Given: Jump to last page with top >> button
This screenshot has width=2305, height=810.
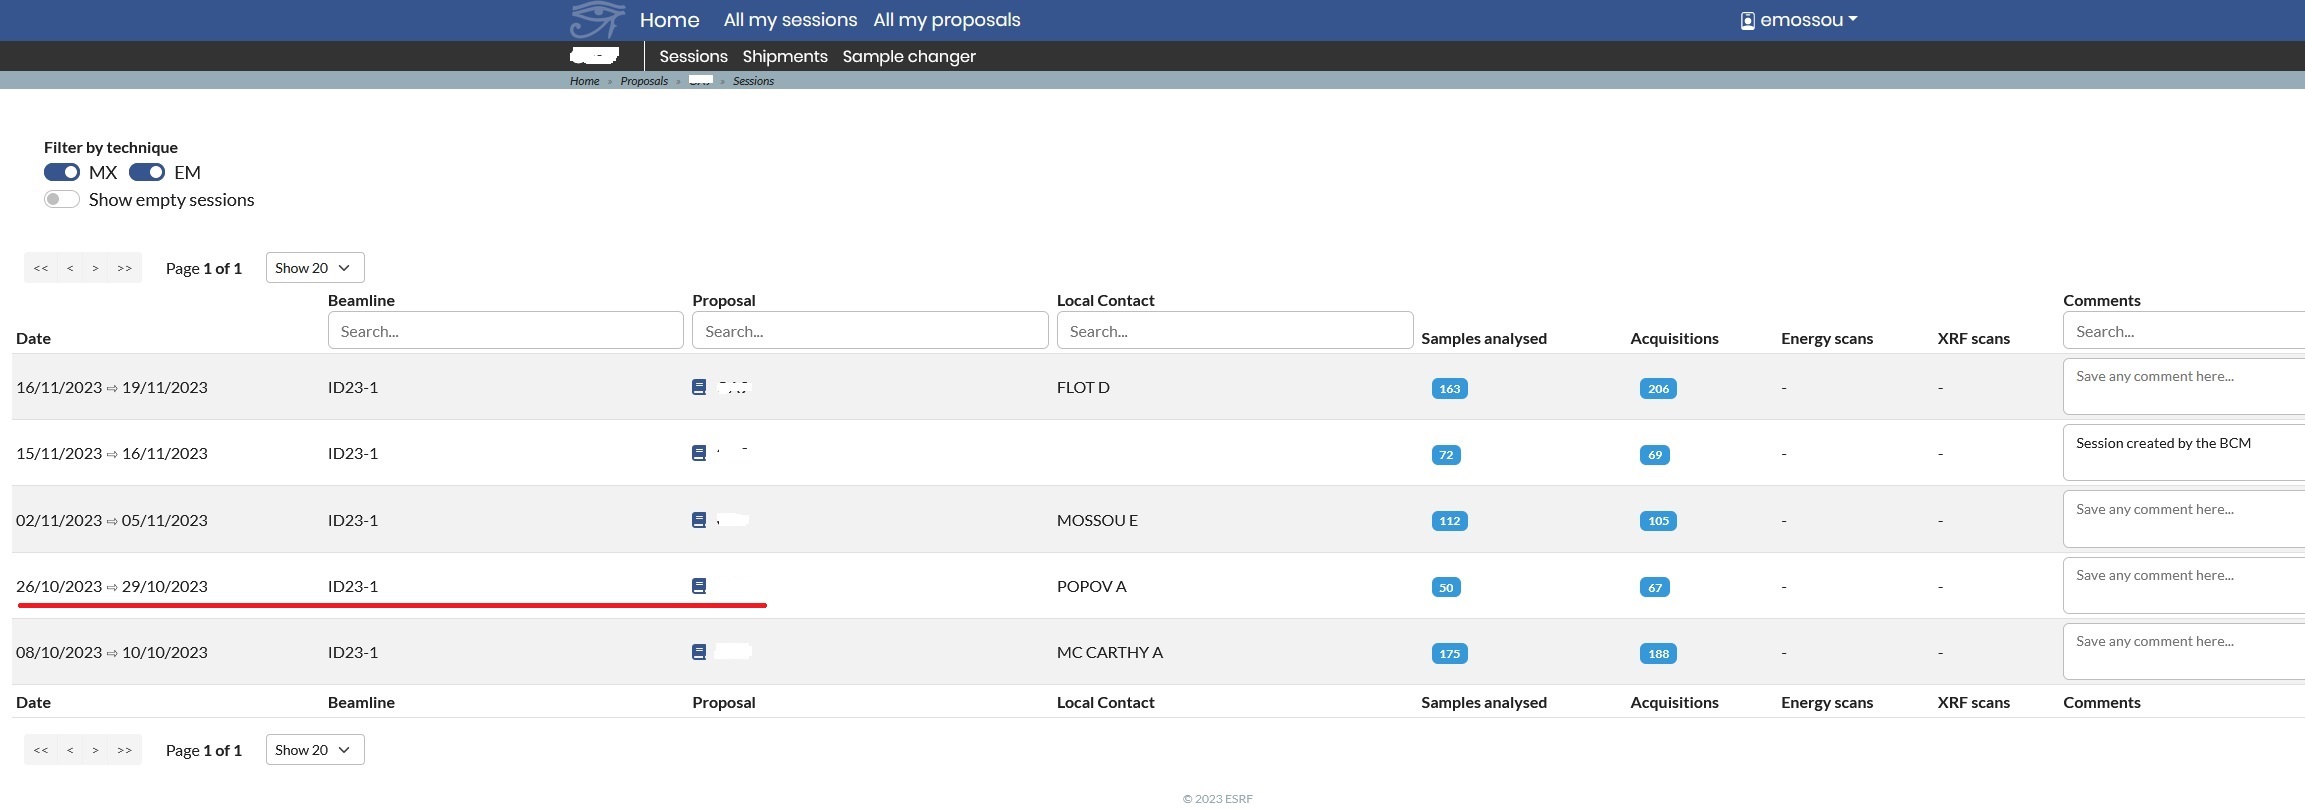Looking at the screenshot, I should pos(124,268).
